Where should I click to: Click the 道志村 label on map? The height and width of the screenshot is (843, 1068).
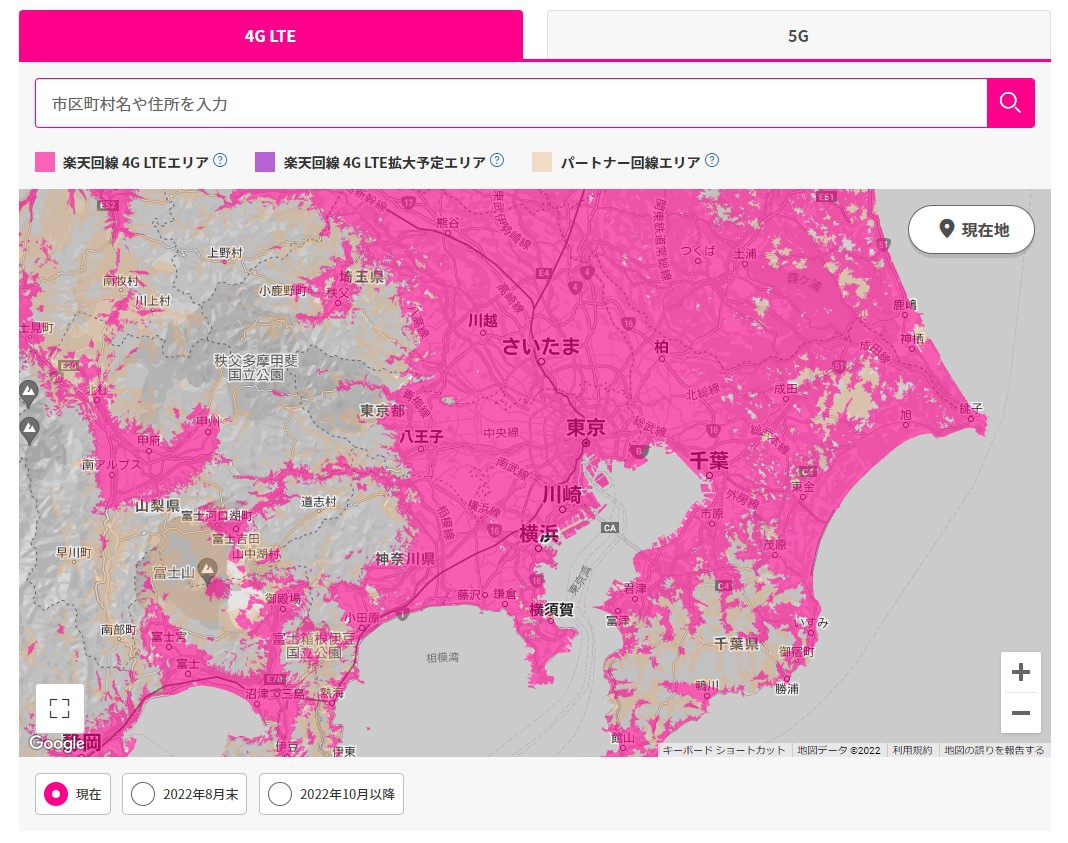pyautogui.click(x=319, y=501)
